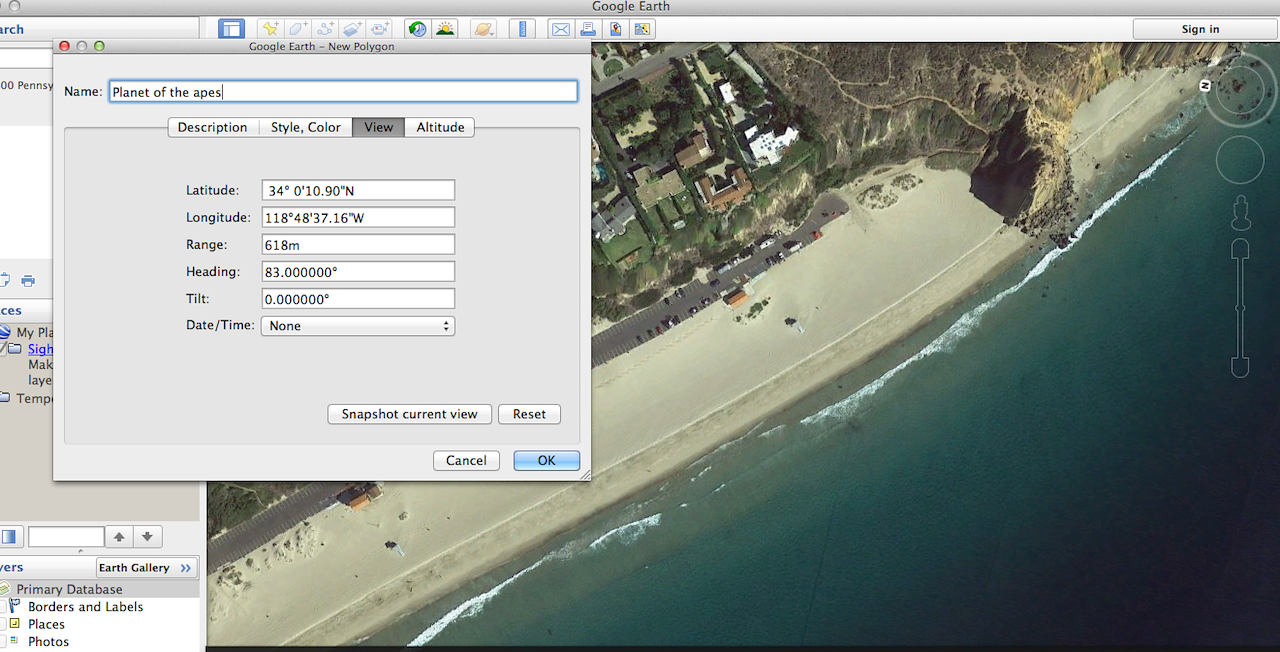Click the Street View pegman icon
The image size is (1280, 652).
[x=1240, y=212]
